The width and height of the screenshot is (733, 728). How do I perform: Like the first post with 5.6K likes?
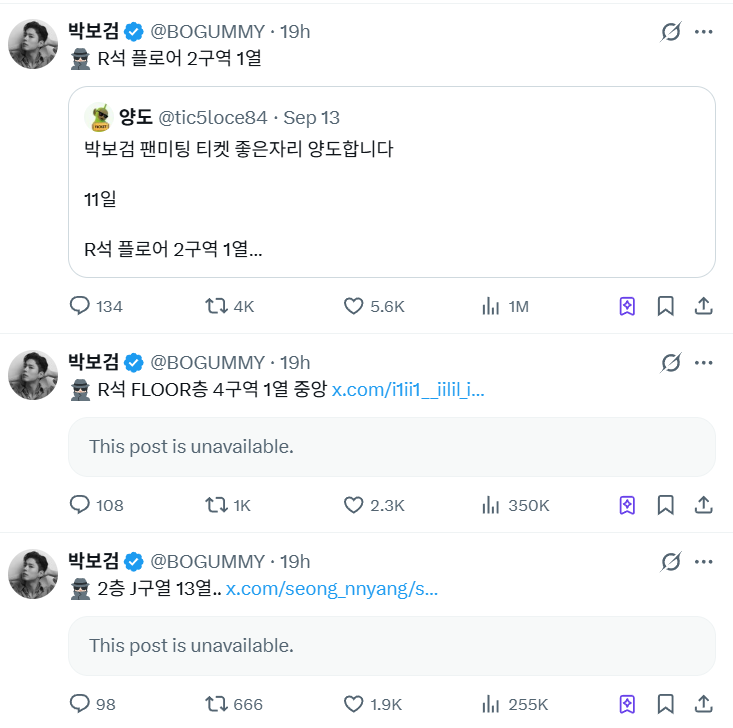click(353, 306)
